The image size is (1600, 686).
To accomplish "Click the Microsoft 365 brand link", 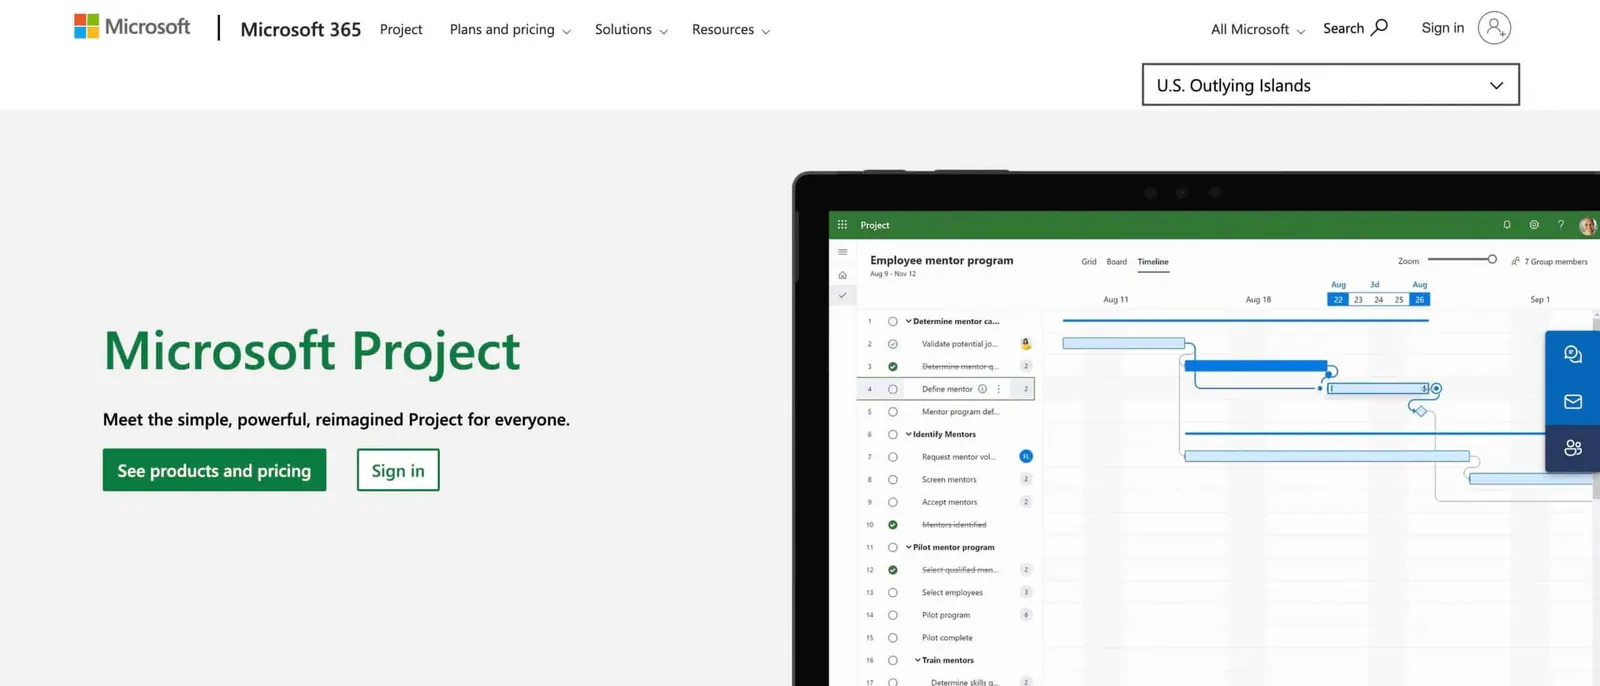I will click(300, 29).
